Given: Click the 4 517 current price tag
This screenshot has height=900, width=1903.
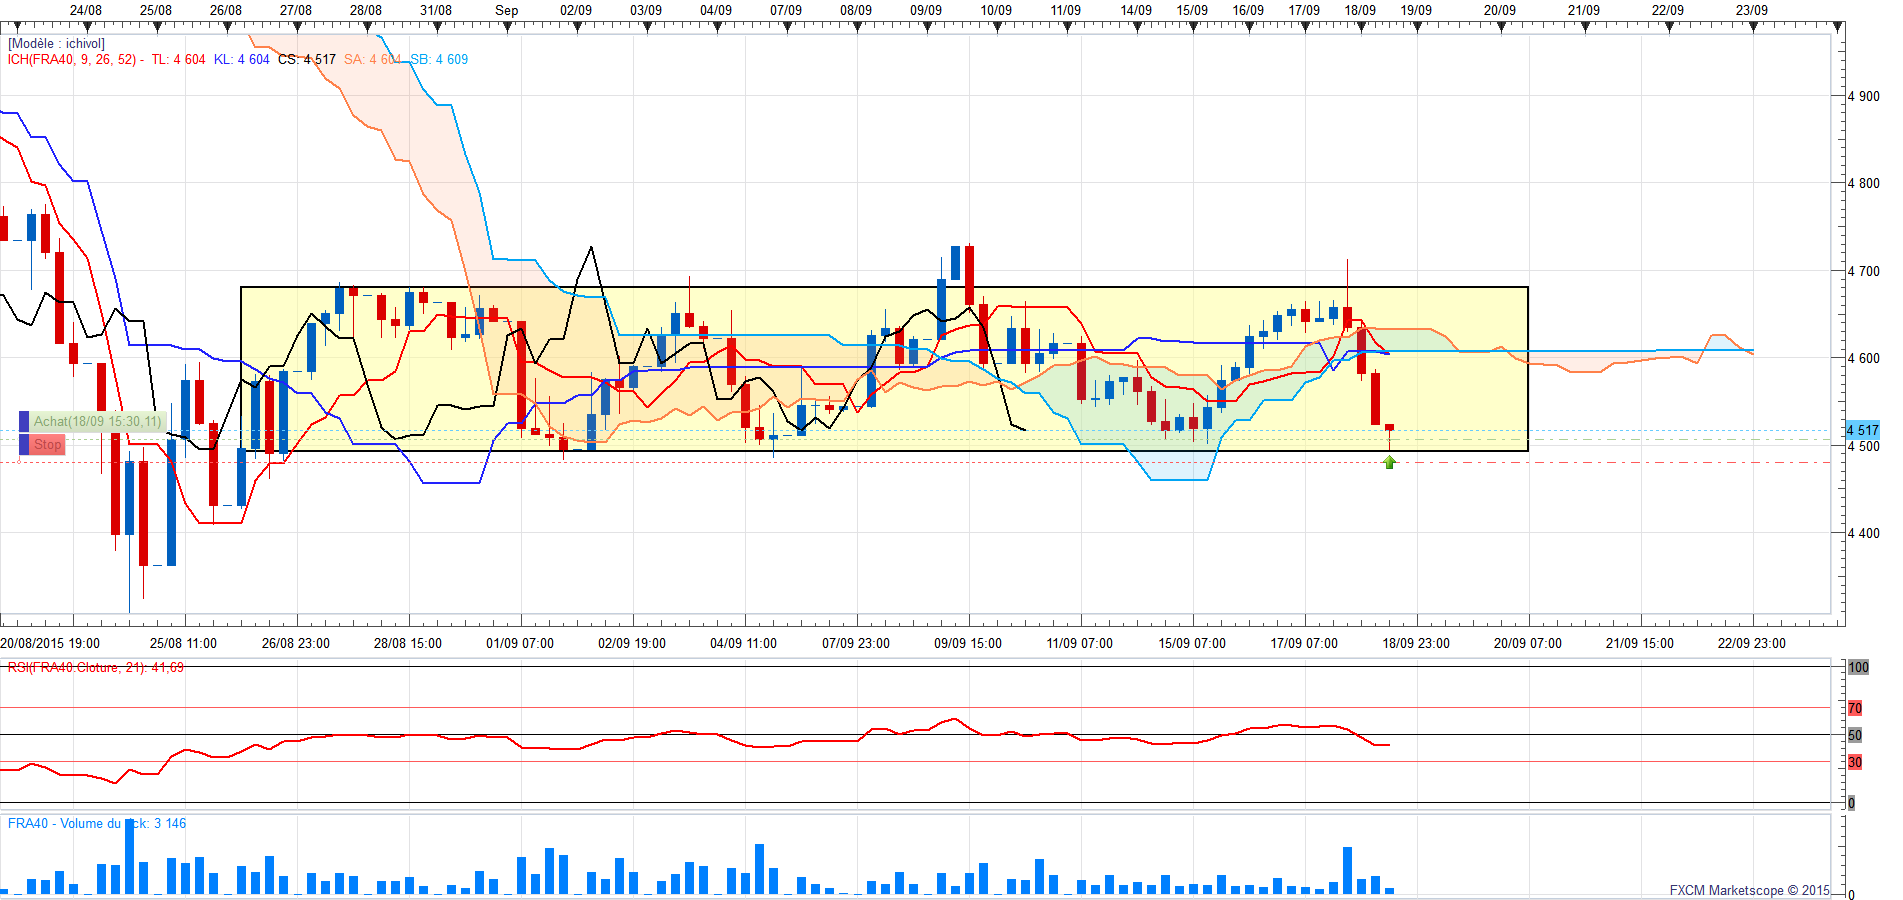Looking at the screenshot, I should coord(1862,430).
